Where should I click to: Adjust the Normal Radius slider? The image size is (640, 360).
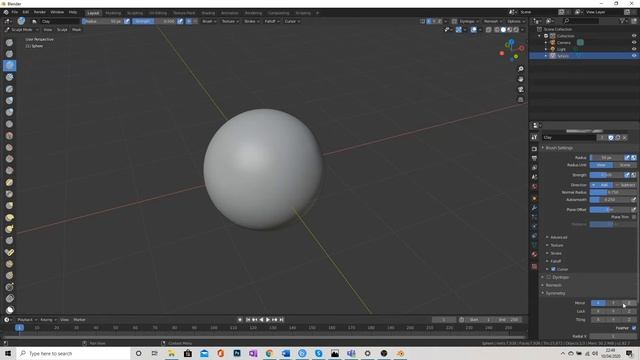click(x=613, y=192)
